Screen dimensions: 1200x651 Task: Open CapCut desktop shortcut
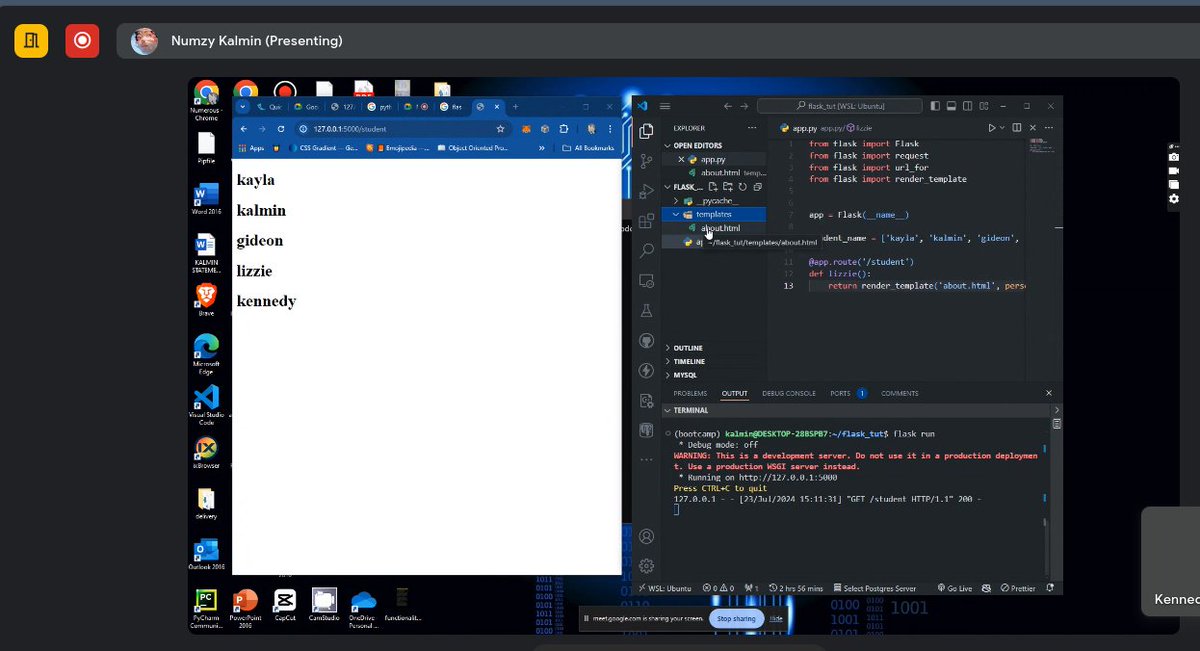tap(285, 605)
